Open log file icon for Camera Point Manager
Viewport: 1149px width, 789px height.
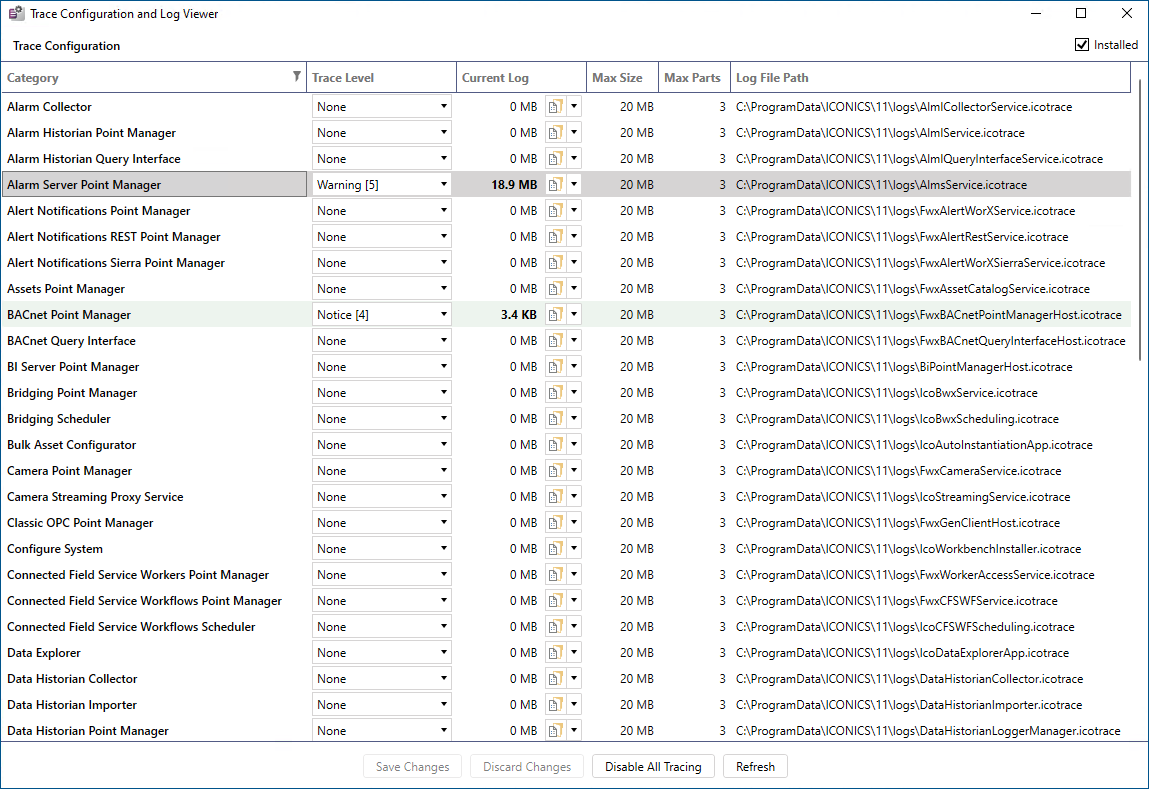pos(555,471)
